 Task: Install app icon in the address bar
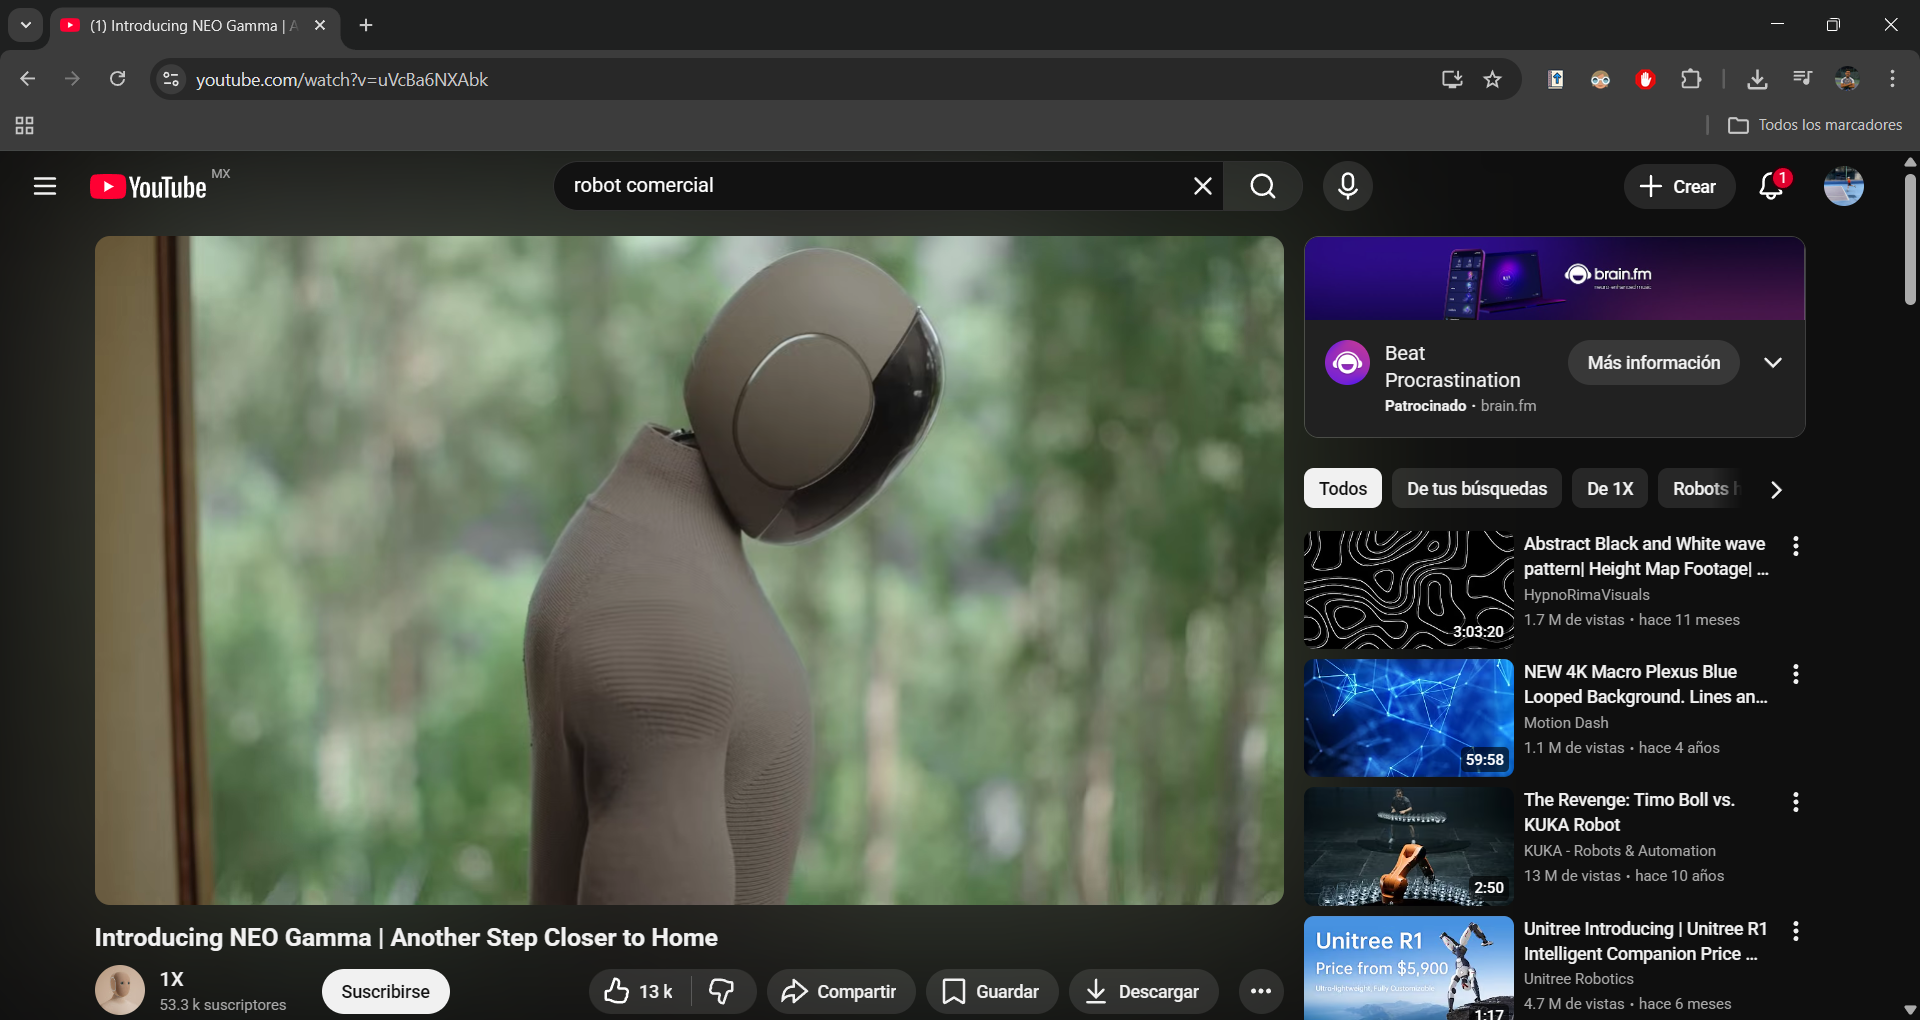(x=1451, y=79)
